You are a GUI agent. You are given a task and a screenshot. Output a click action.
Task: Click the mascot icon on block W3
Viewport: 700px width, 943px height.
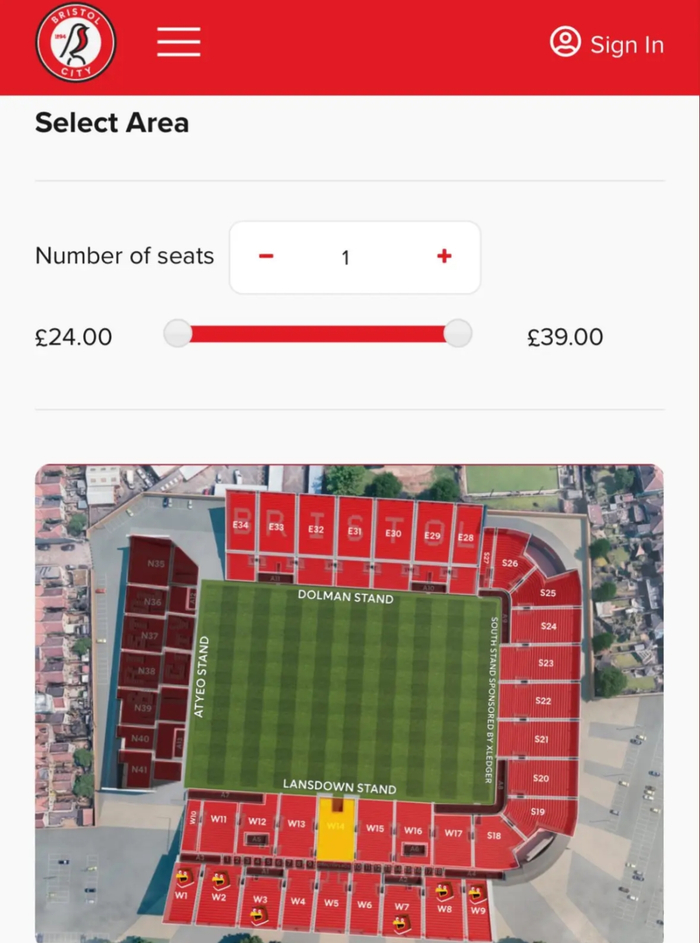[259, 914]
